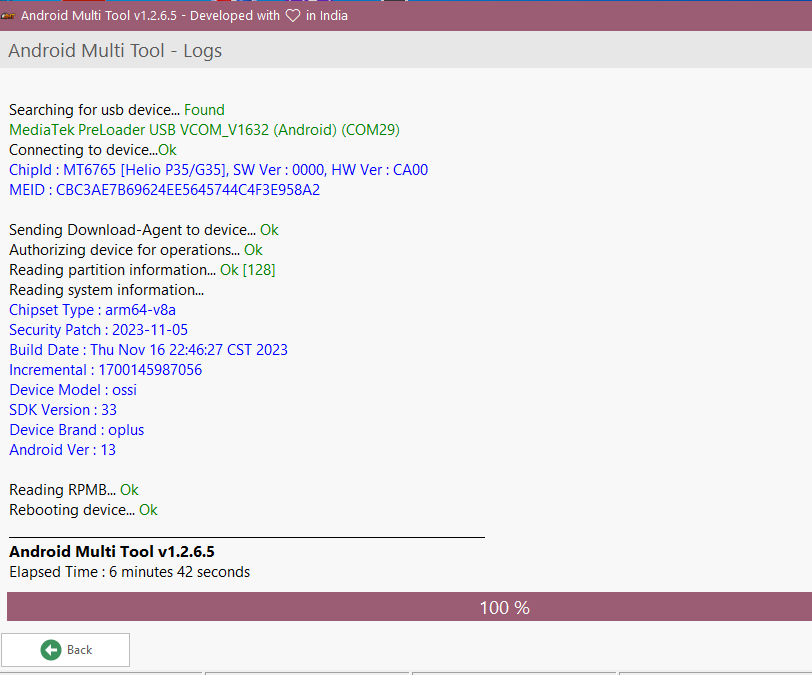812x675 pixels.
Task: Click the app icon in title bar
Action: (x=9, y=16)
